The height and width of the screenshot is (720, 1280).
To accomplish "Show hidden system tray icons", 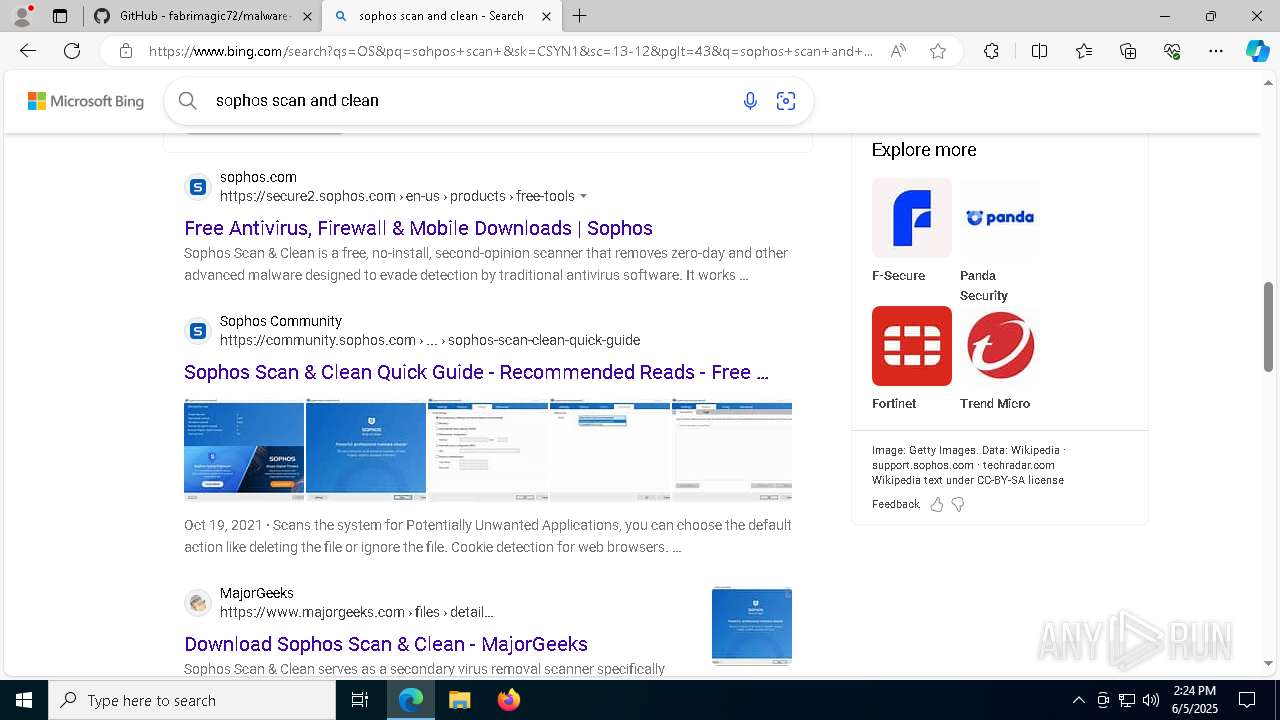I will coord(1078,700).
